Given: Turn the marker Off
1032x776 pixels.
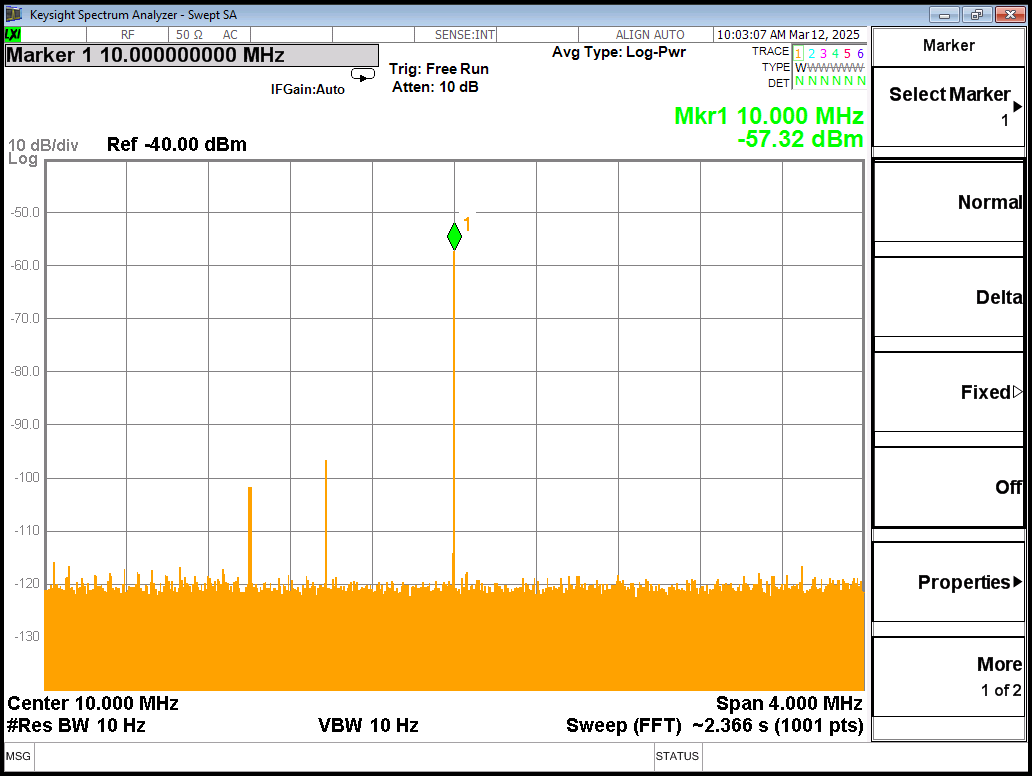Looking at the screenshot, I should pyautogui.click(x=948, y=487).
